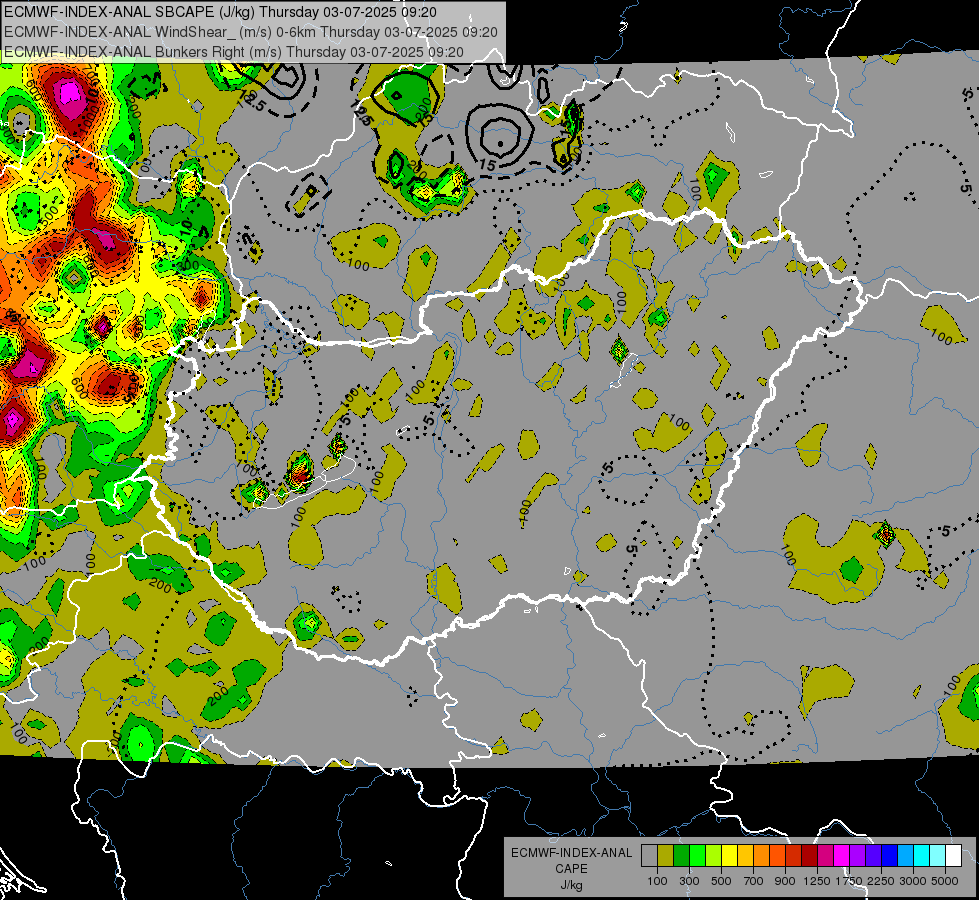Click the legend unit label J/kg
The image size is (979, 900).
[572, 885]
